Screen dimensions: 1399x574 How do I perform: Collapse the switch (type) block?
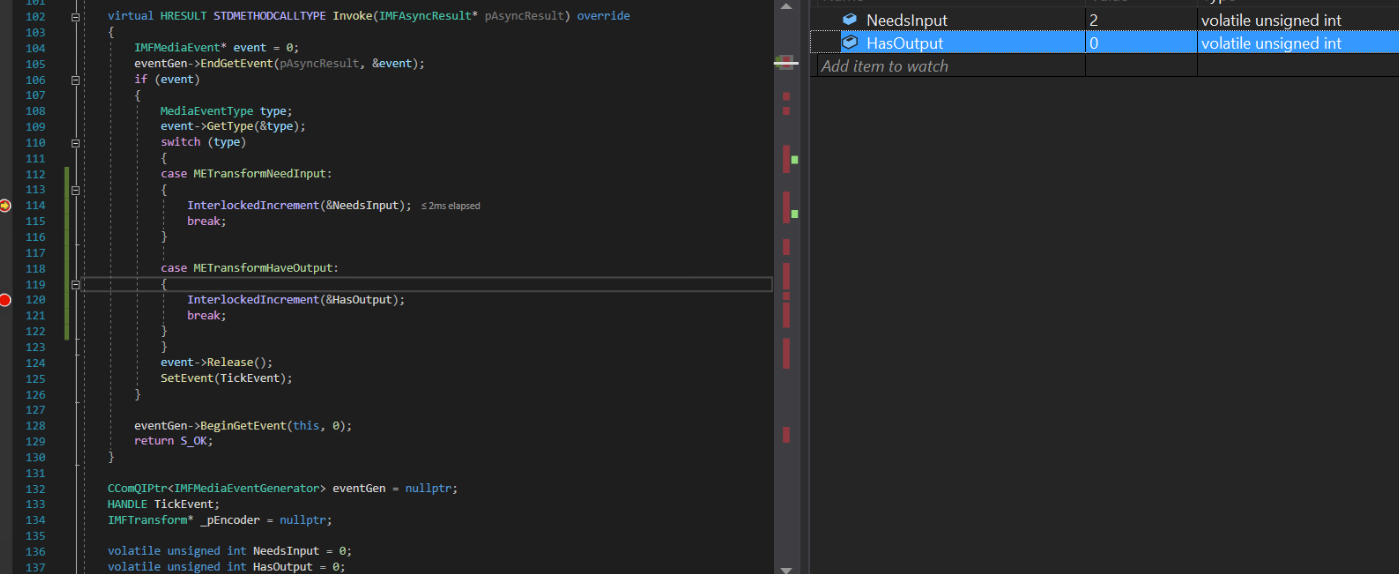click(x=76, y=143)
